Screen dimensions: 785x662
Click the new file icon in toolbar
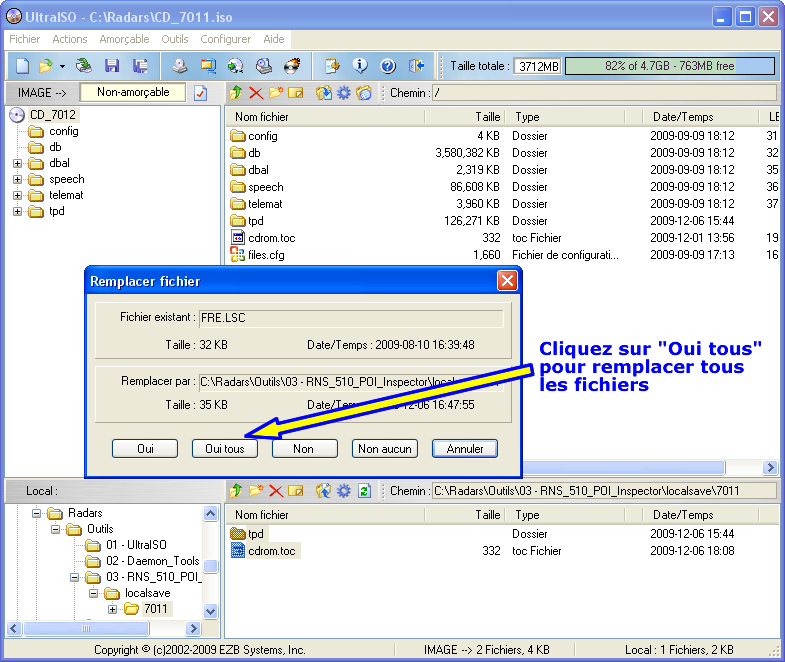(22, 66)
